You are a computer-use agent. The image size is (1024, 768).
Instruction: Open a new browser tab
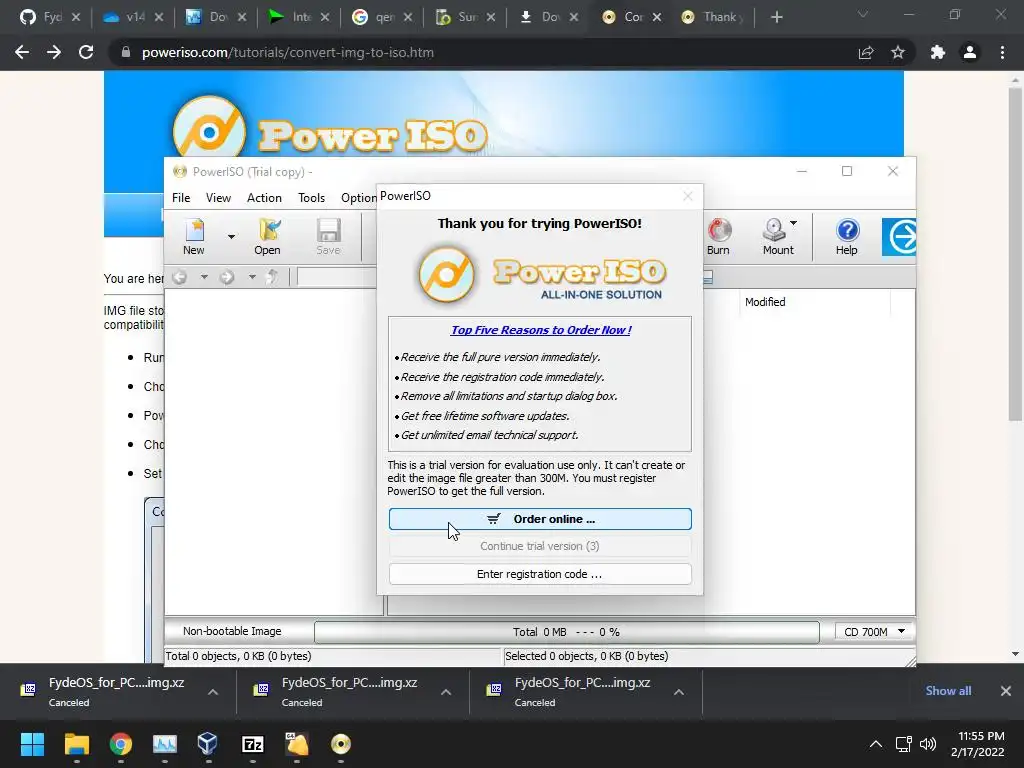pyautogui.click(x=776, y=17)
